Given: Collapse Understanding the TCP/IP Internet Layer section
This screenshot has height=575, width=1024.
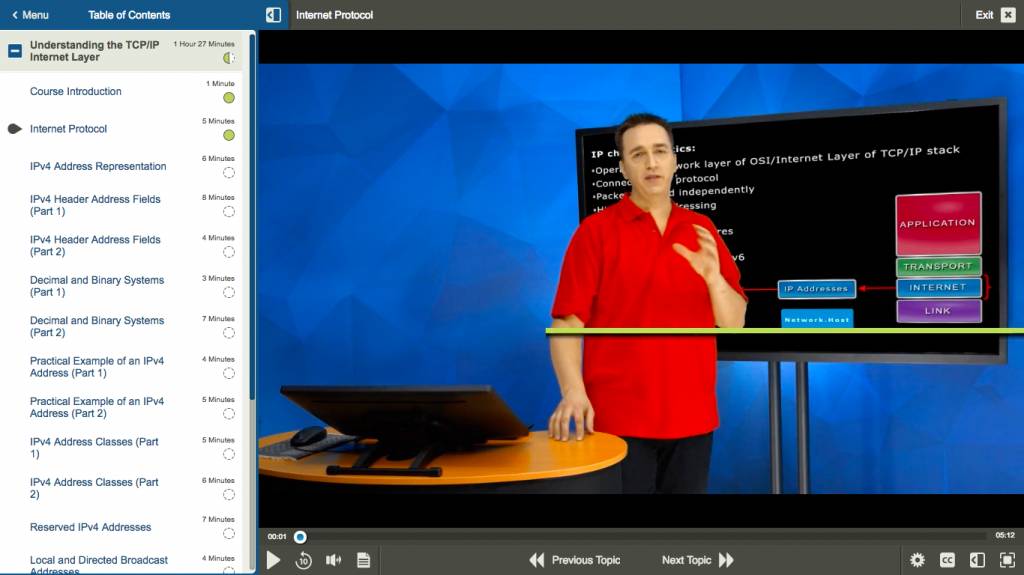Looking at the screenshot, I should (14, 50).
